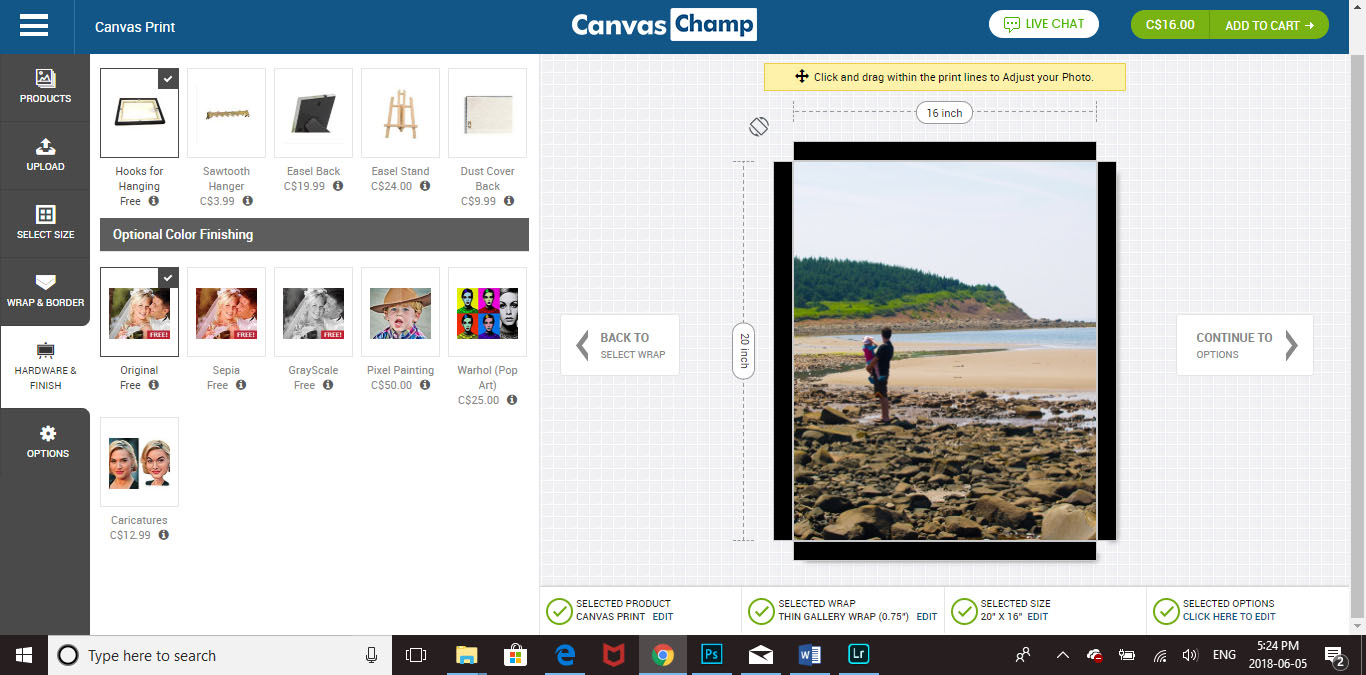1366x675 pixels.
Task: Show info for Original finish
Action: (x=154, y=385)
